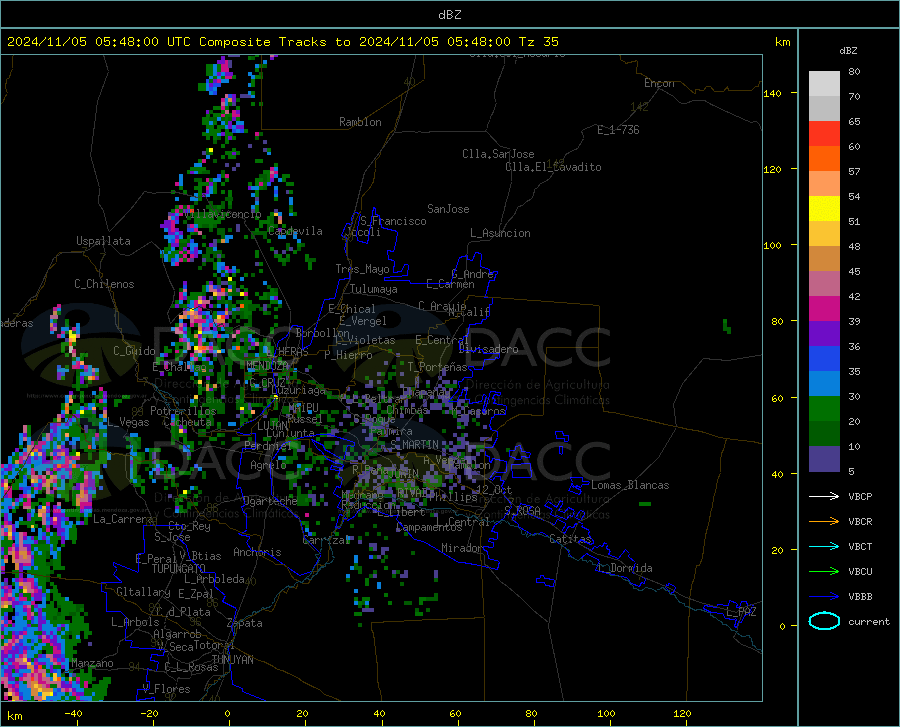Click the Villavicencio map label
The width and height of the screenshot is (900, 727).
(x=223, y=214)
